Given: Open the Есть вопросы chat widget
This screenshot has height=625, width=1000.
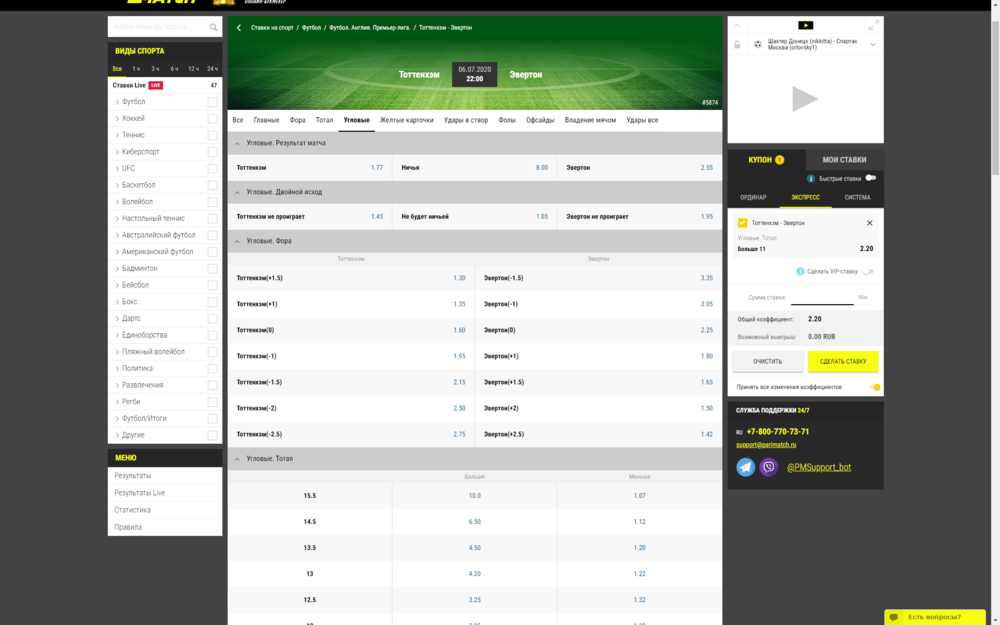Looking at the screenshot, I should click(x=935, y=617).
